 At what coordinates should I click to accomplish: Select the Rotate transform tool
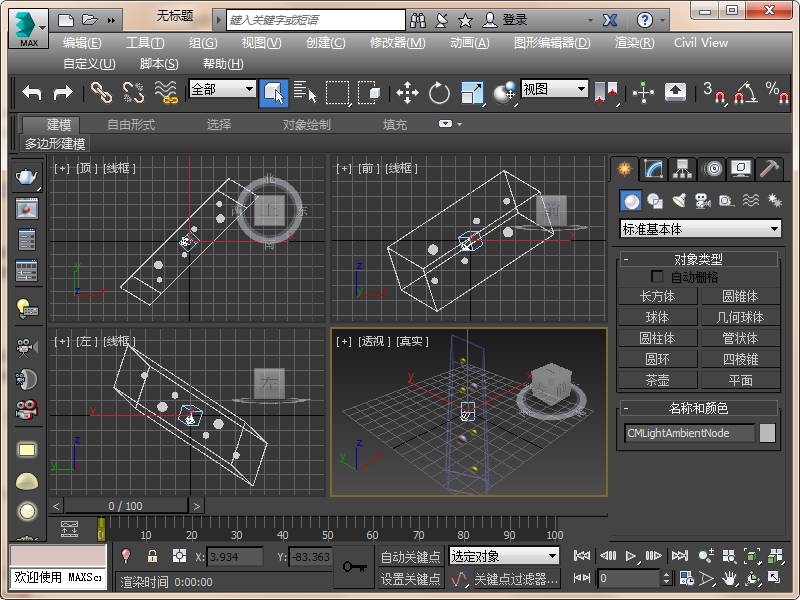point(439,93)
